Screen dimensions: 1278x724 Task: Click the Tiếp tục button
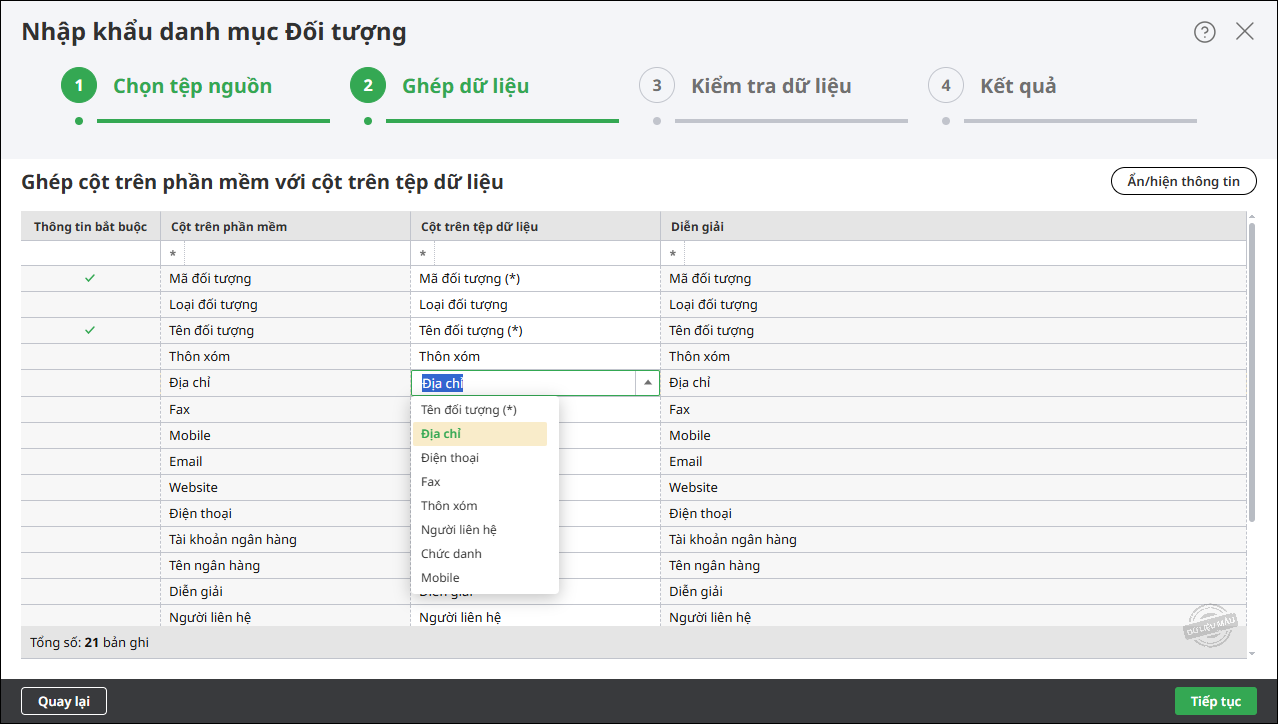[x=1216, y=701]
